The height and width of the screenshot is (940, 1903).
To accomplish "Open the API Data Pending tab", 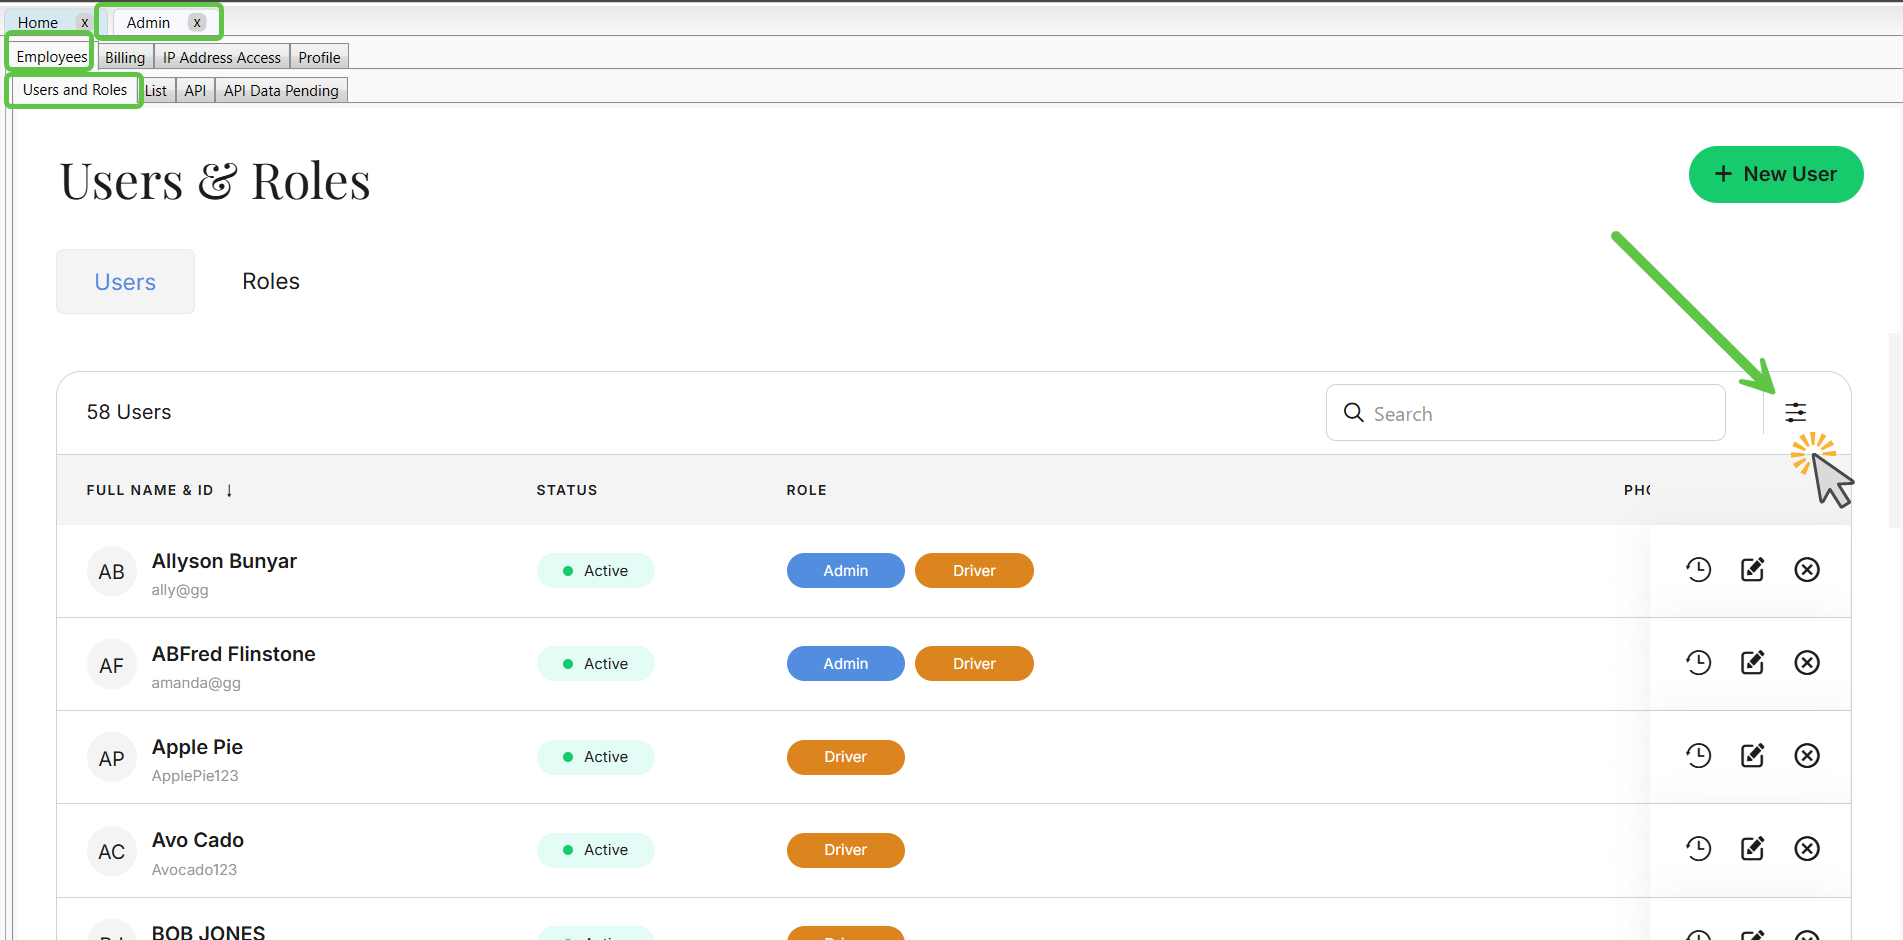I will pyautogui.click(x=281, y=91).
